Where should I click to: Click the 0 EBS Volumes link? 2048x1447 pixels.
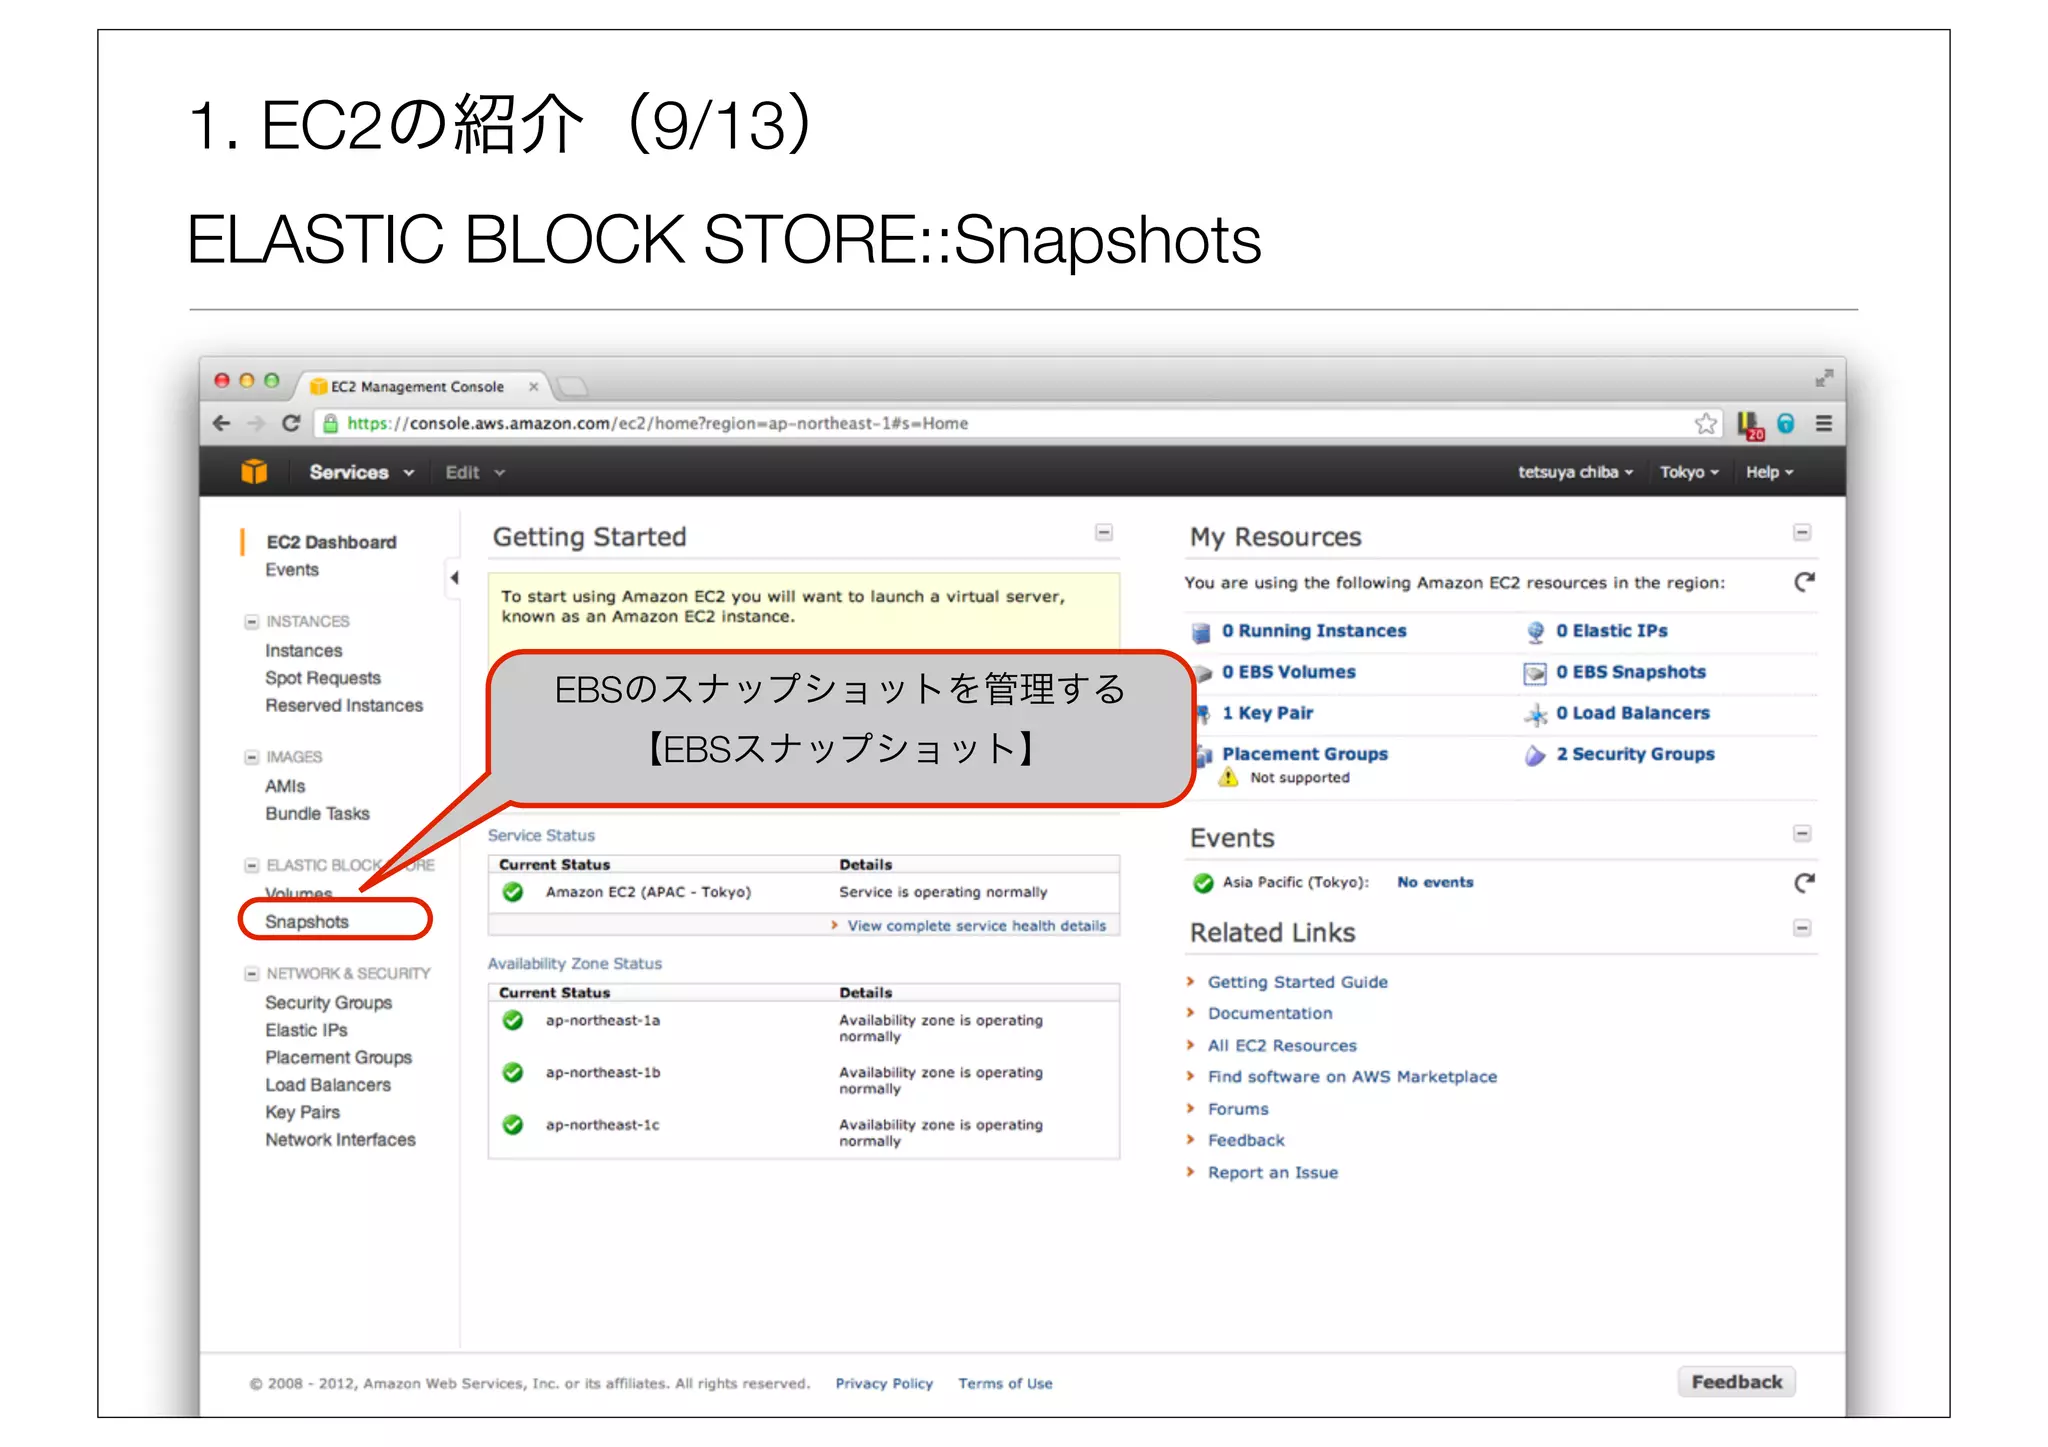pos(1288,673)
